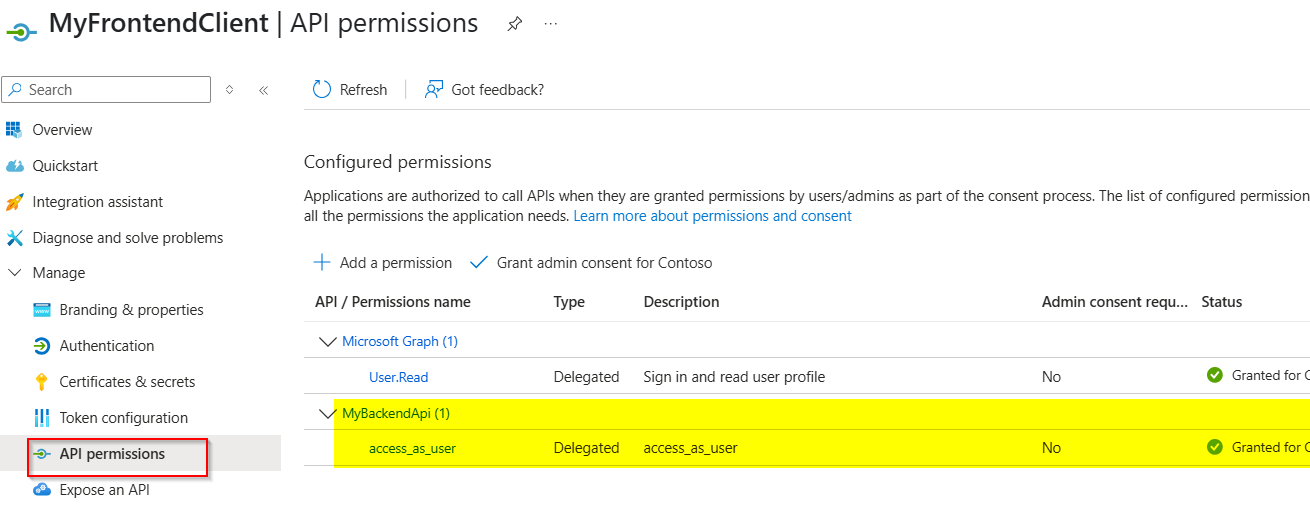The image size is (1310, 516).
Task: Click 'No' admin consent in User.Read row
Action: click(x=1051, y=377)
